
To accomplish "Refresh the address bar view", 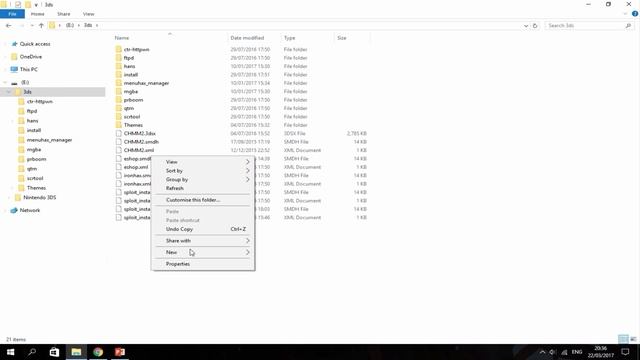I will pos(535,25).
